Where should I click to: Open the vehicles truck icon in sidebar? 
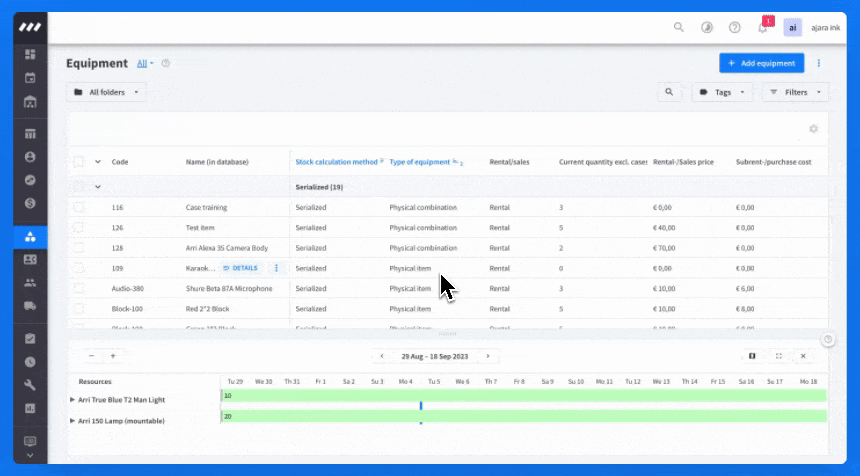30,306
